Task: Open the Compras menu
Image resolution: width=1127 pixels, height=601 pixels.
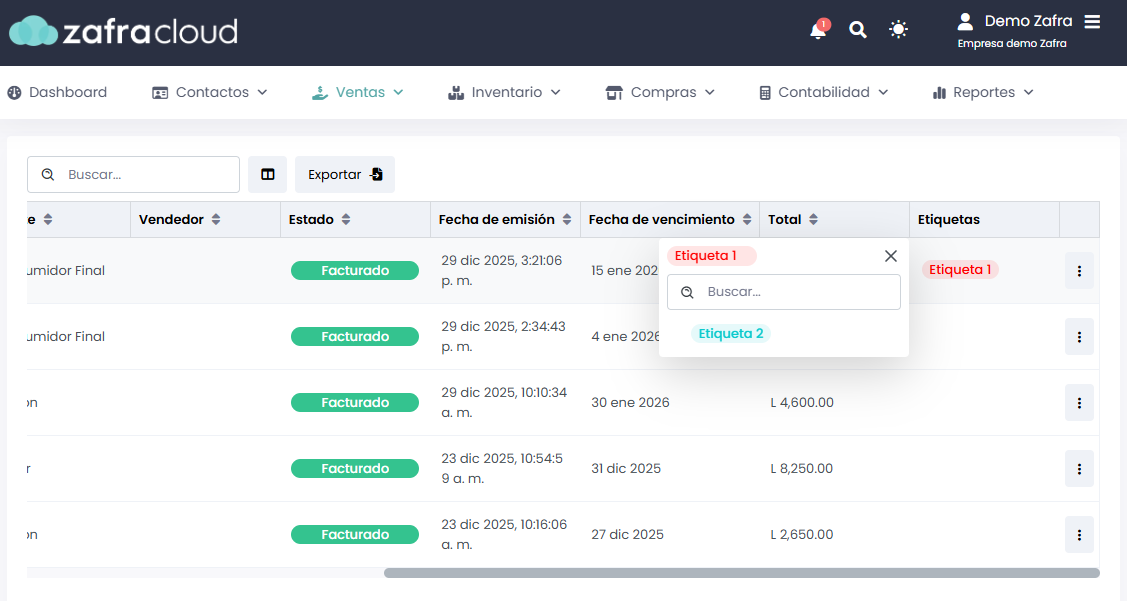Action: coord(661,92)
